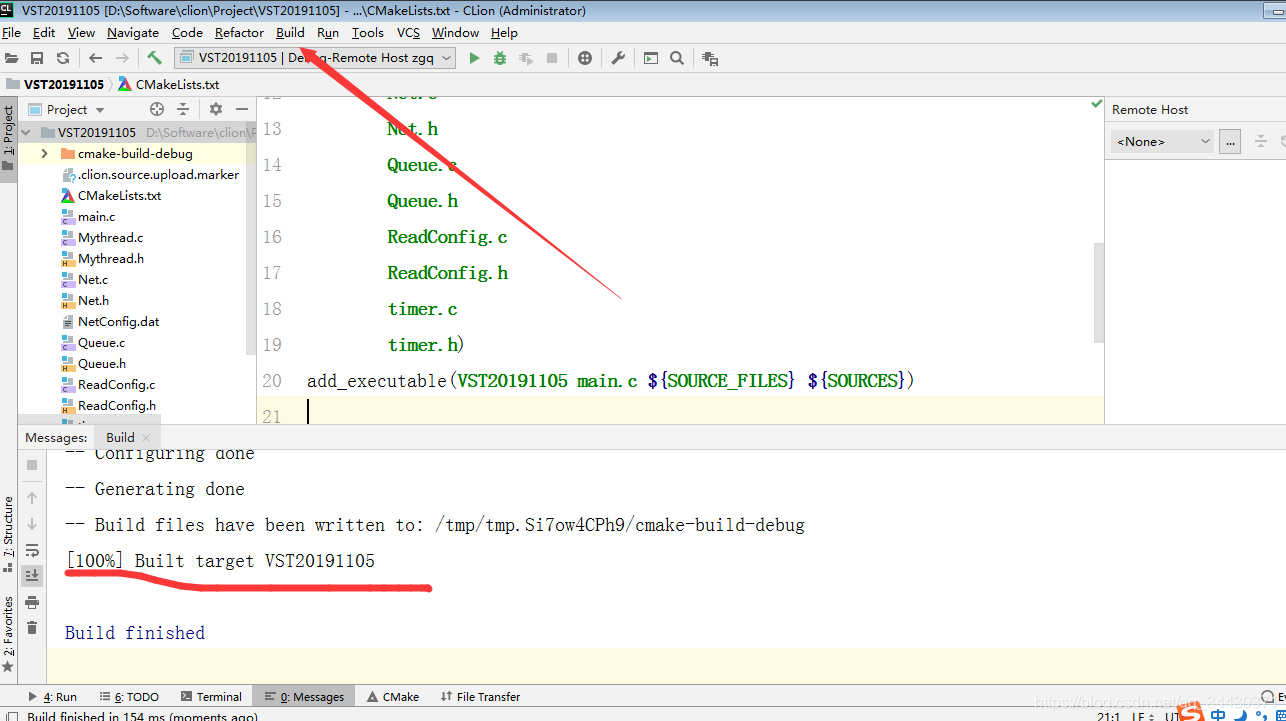Refresh files with the sync icon
Screen dimensions: 1286x721
pos(62,58)
